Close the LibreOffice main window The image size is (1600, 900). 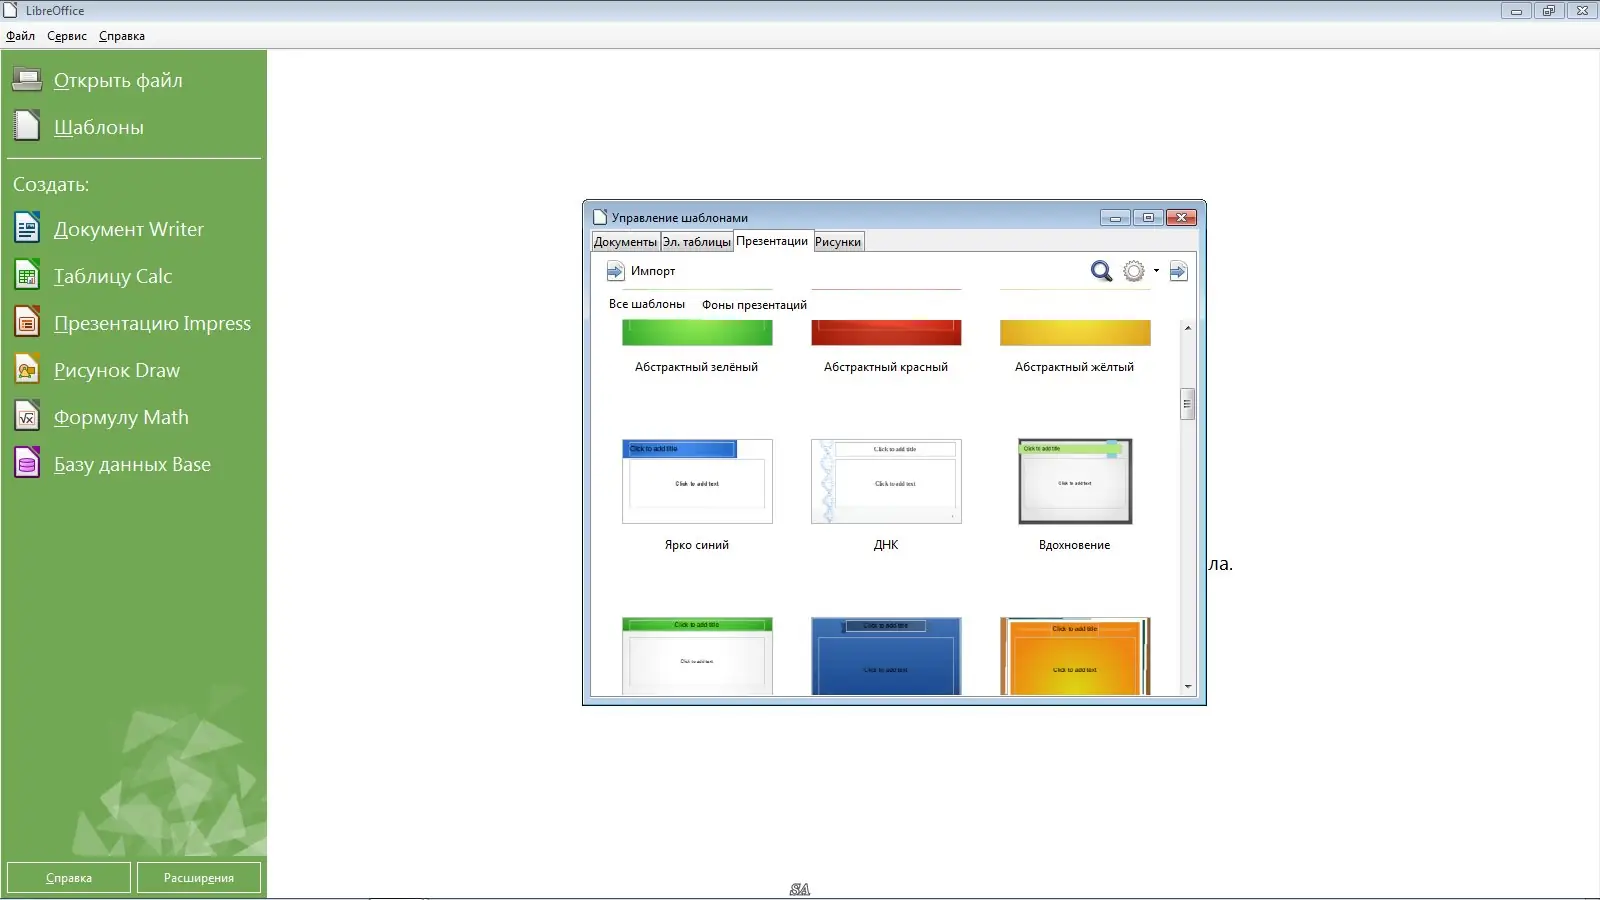(x=1582, y=11)
